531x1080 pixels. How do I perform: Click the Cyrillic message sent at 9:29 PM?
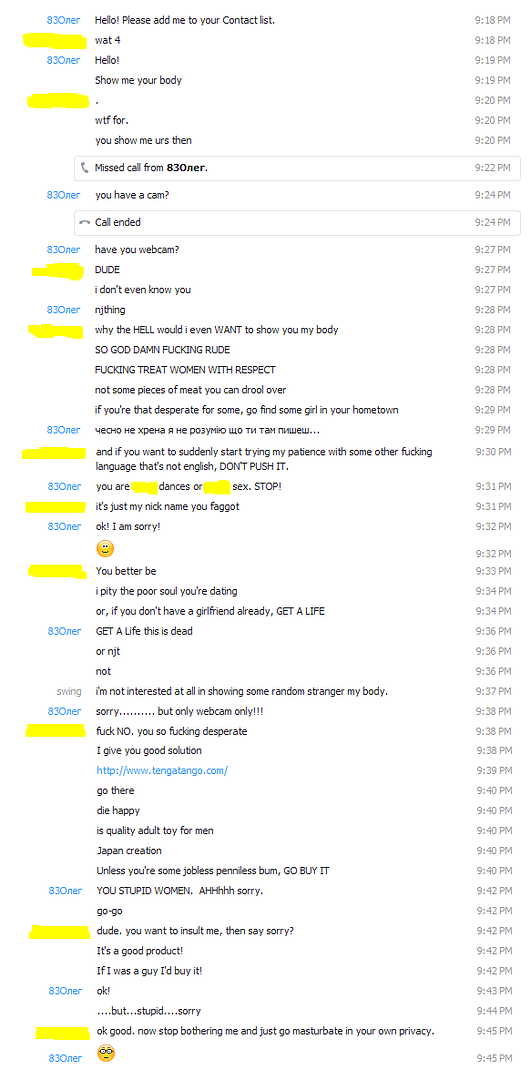[207, 430]
